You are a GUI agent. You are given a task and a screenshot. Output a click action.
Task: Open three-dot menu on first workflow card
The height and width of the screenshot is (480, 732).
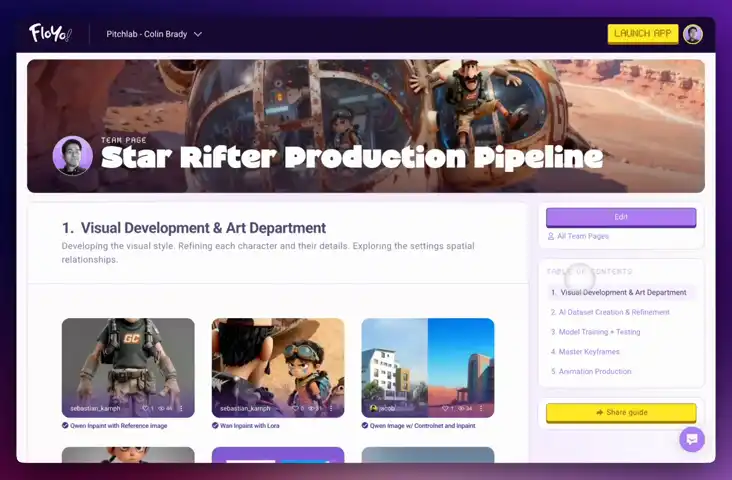pyautogui.click(x=181, y=408)
